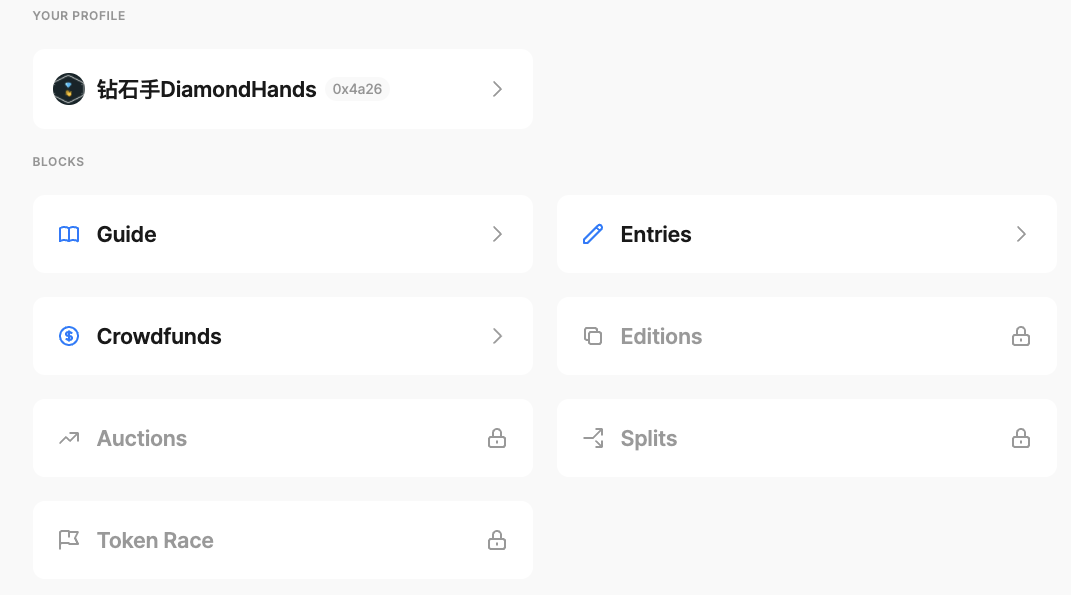Open Entries via its chevron arrow
This screenshot has width=1071, height=595.
pos(1021,234)
